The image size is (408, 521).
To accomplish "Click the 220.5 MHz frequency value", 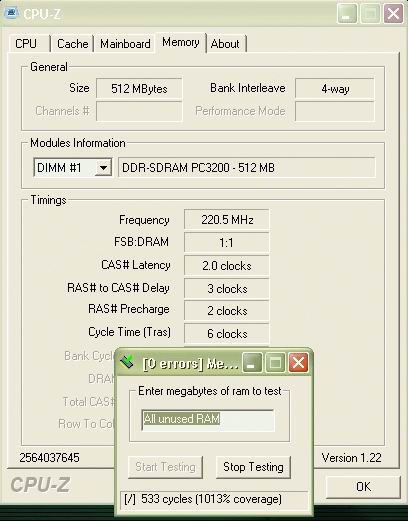I will coord(227,220).
